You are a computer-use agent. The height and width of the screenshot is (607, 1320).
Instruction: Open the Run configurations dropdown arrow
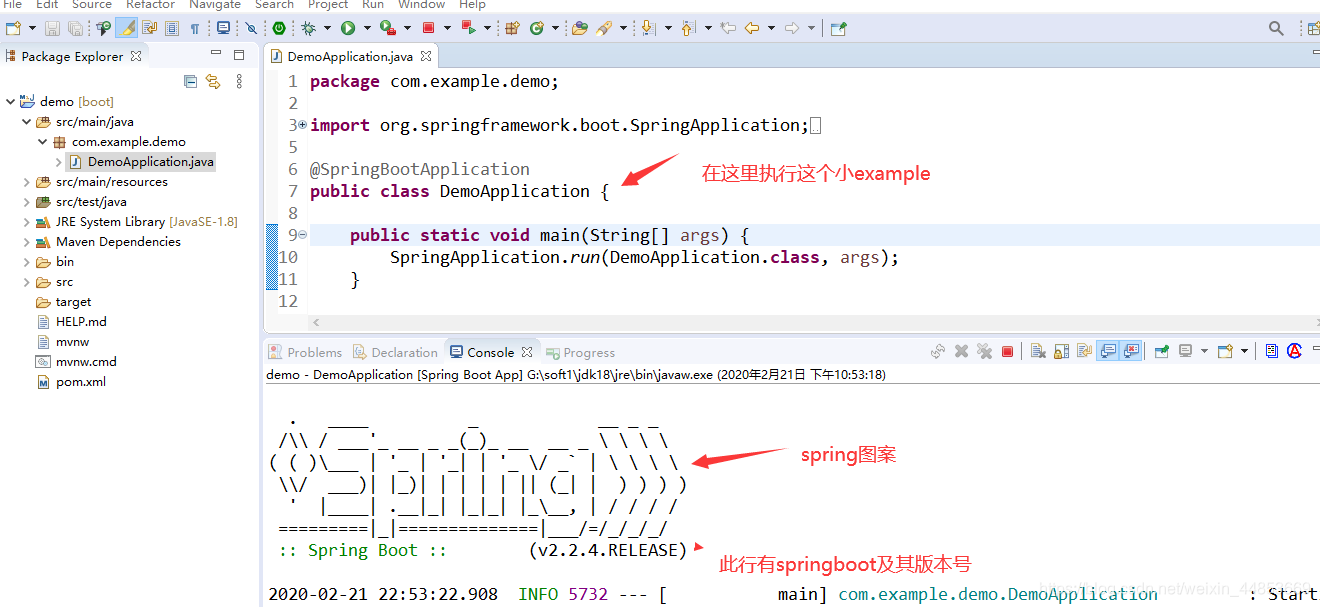pyautogui.click(x=367, y=28)
